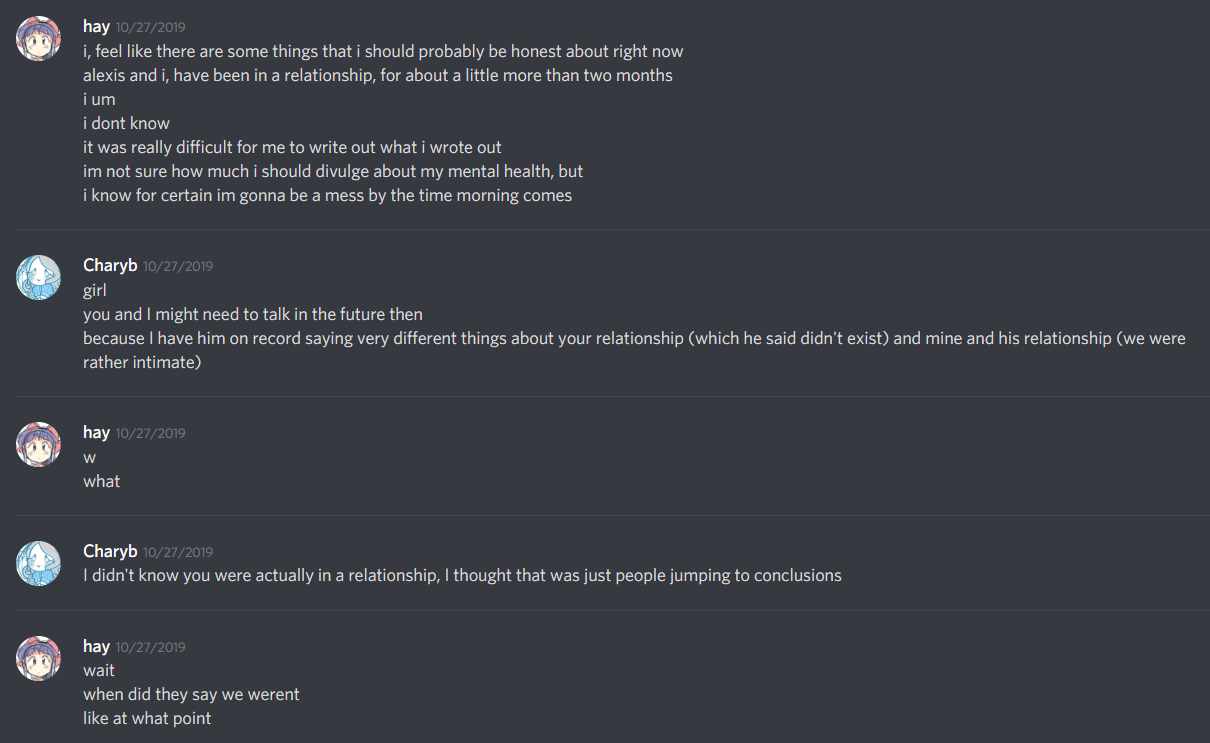Viewport: 1210px width, 743px height.
Task: Click the message "like at what point"
Action: [x=147, y=718]
